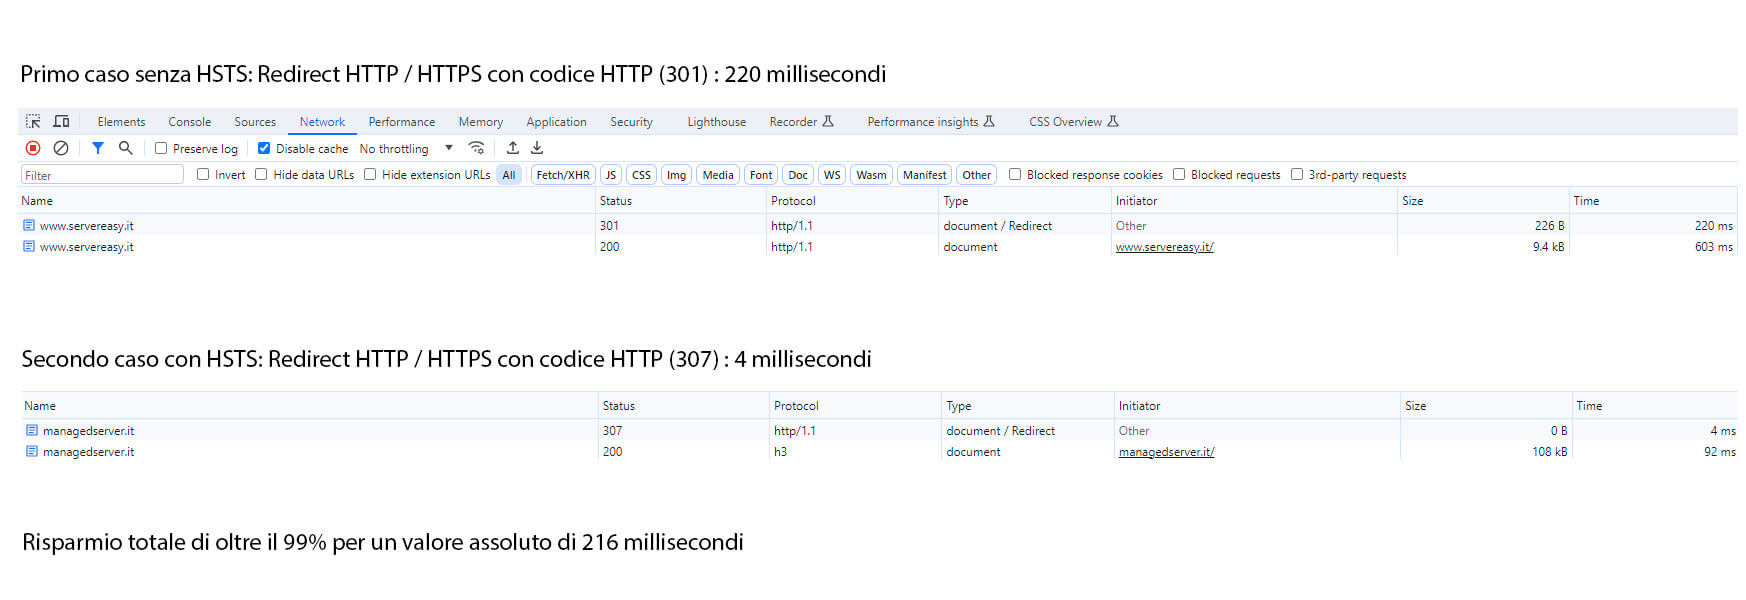Screen dimensions: 1746x600
Task: Select the managedserver.it 307 request row
Action: (x=88, y=431)
